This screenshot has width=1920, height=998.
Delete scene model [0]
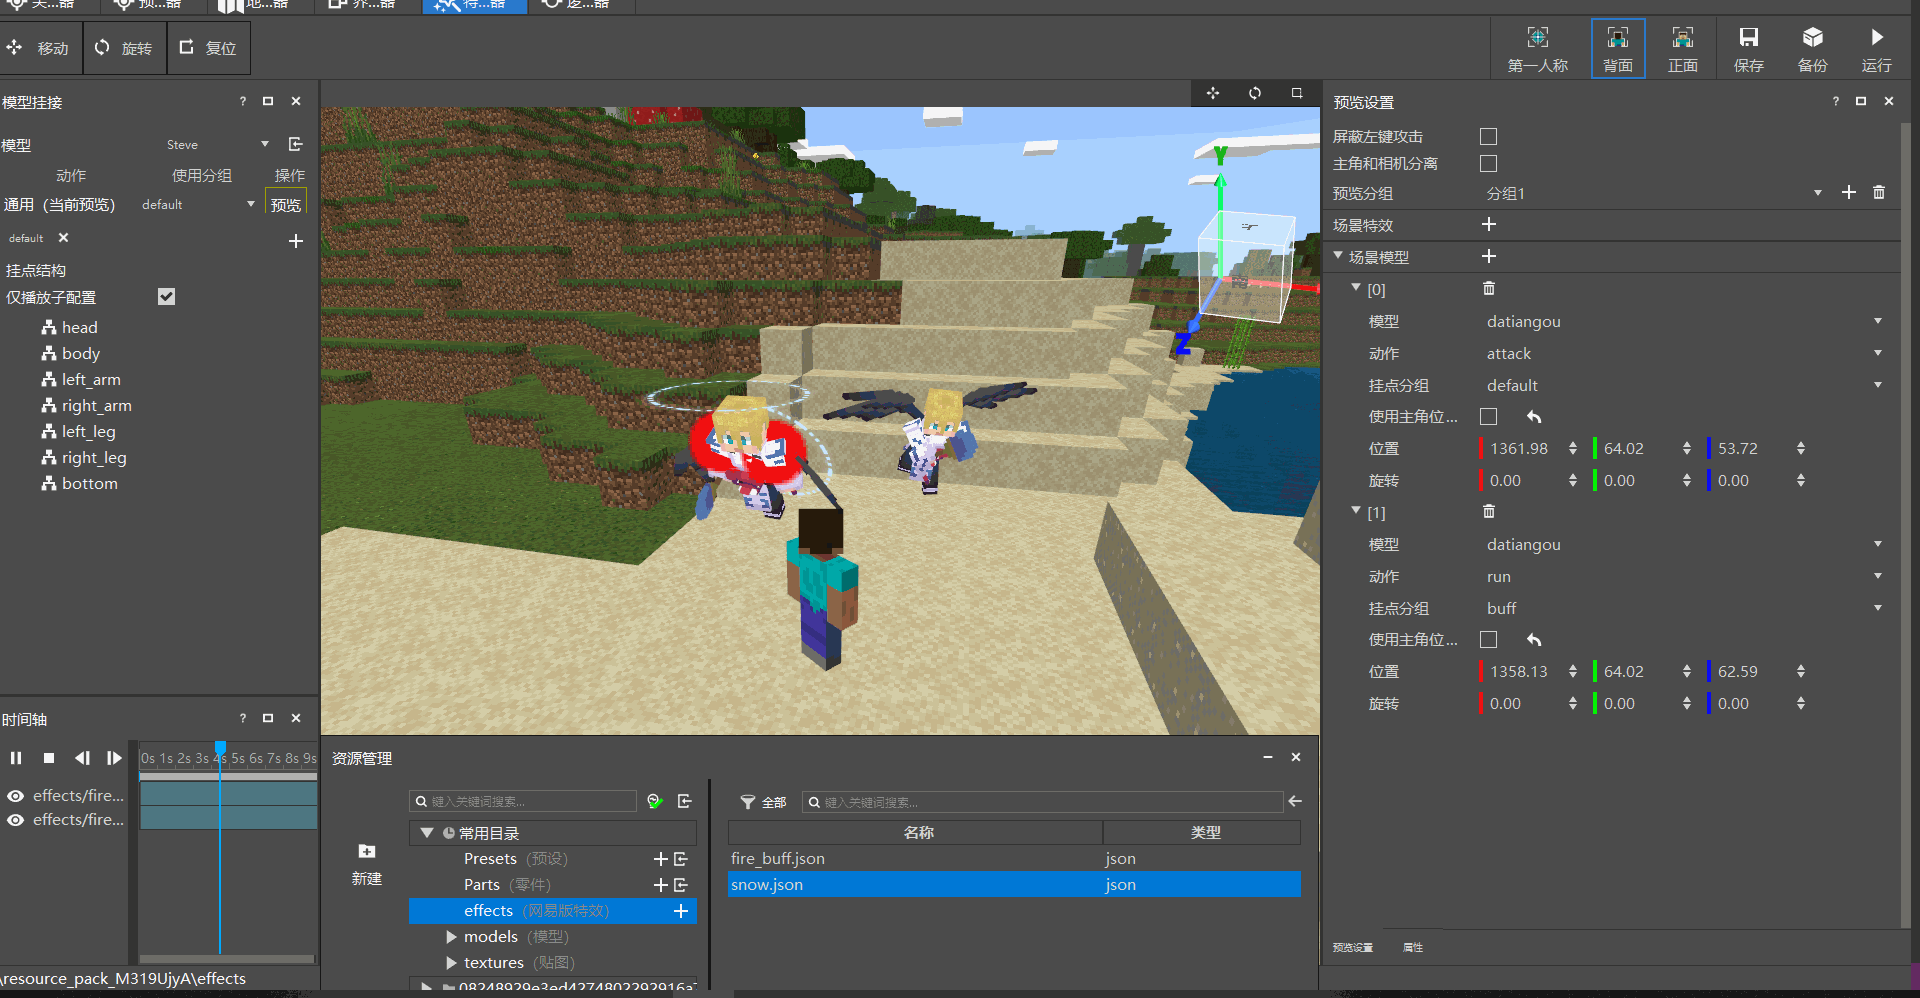1489,288
